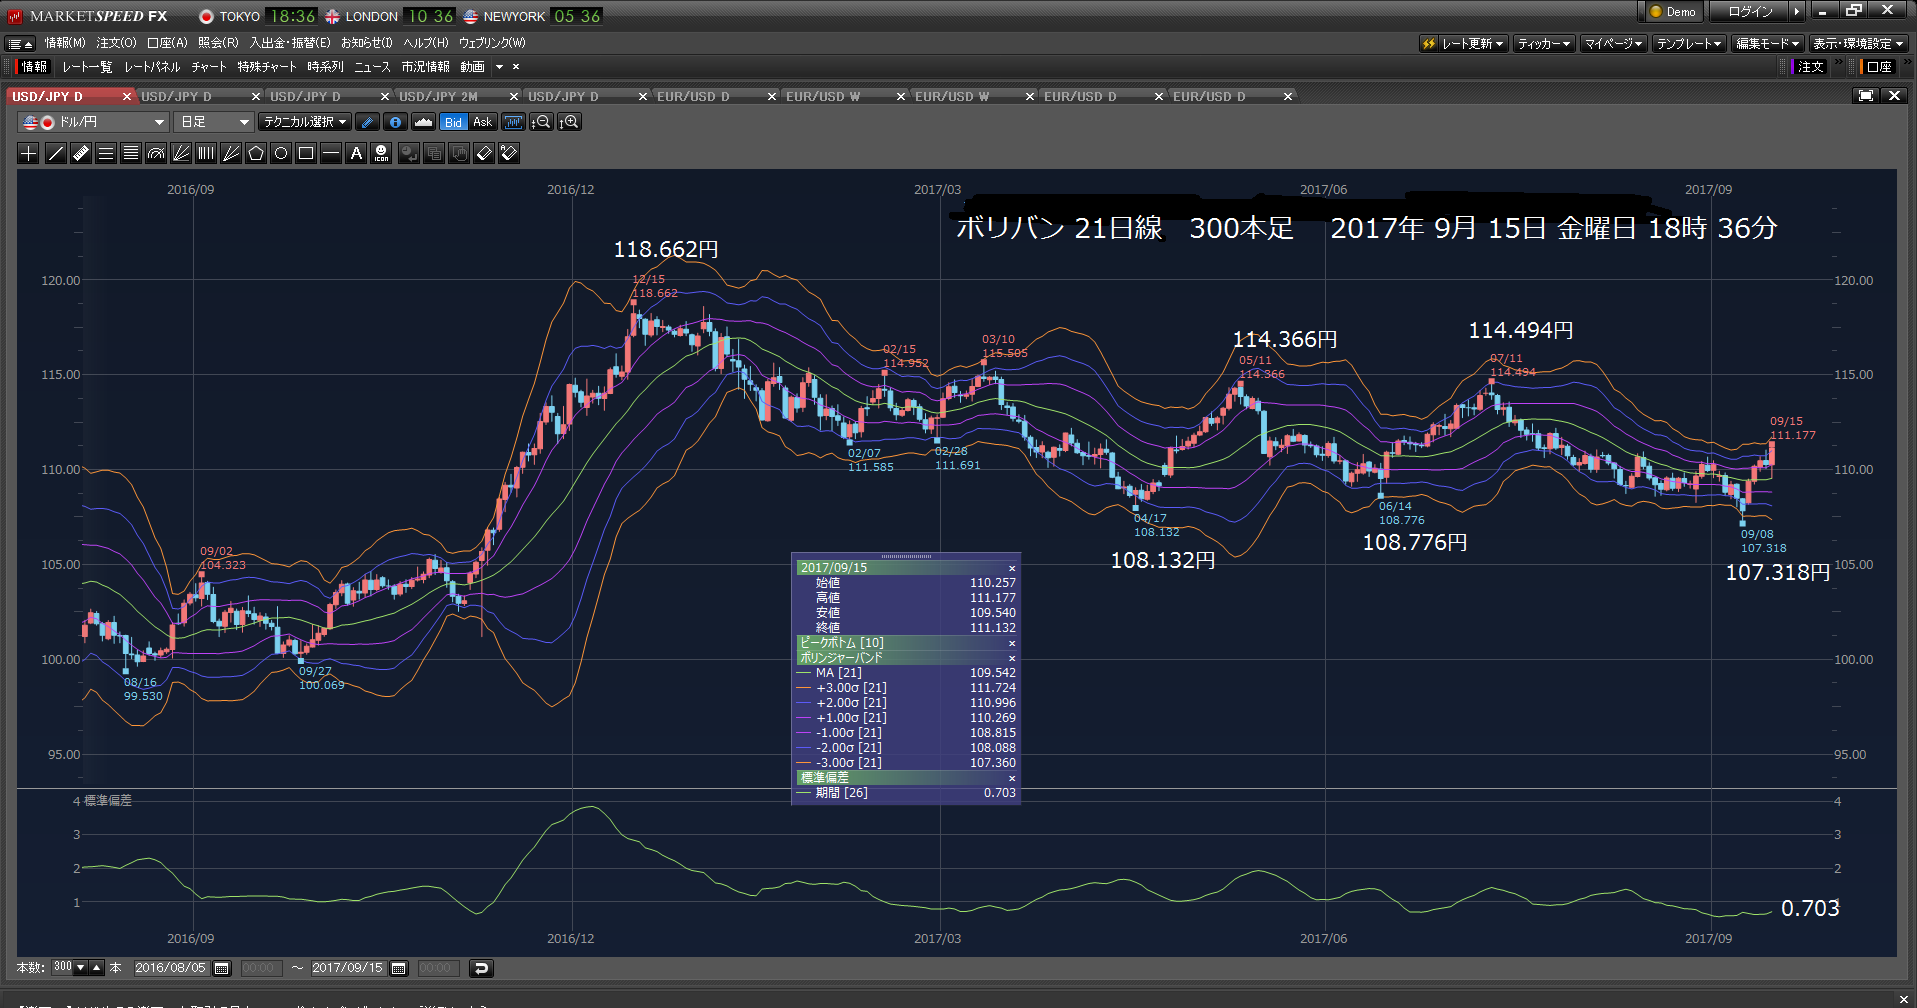Close the ボリンジャーバンド indicator row
The width and height of the screenshot is (1917, 1008).
coord(1011,658)
